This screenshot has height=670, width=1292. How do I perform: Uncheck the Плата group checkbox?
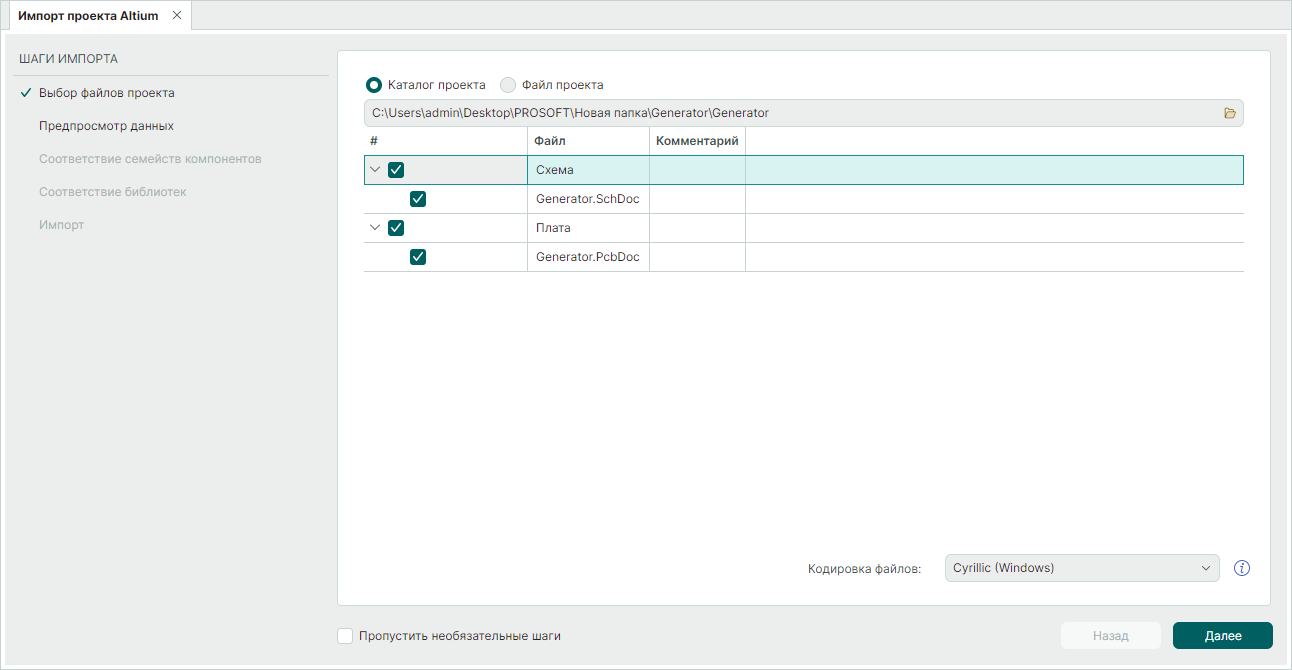(396, 228)
